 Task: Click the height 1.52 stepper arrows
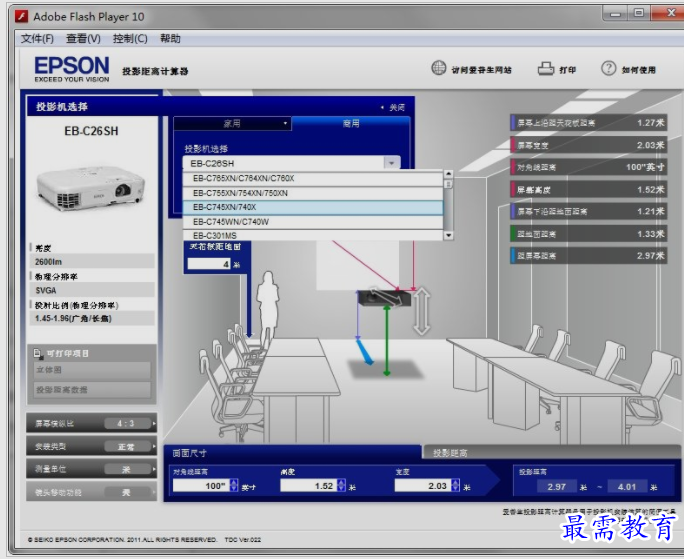point(342,486)
